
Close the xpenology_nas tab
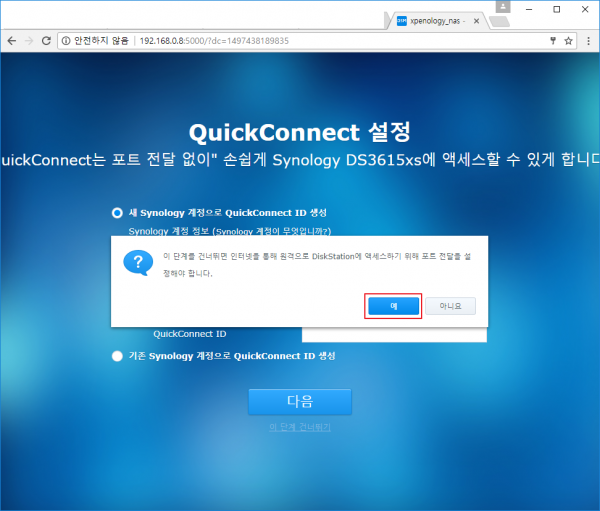[x=477, y=19]
